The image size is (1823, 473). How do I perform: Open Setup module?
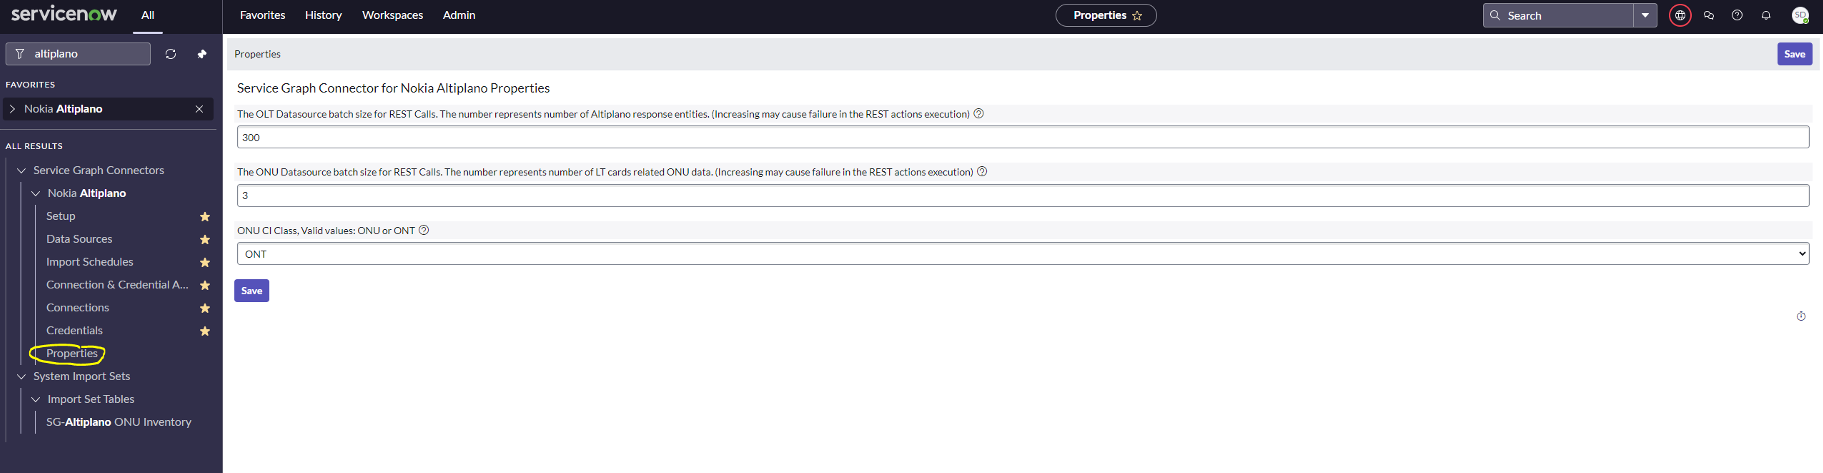click(61, 216)
